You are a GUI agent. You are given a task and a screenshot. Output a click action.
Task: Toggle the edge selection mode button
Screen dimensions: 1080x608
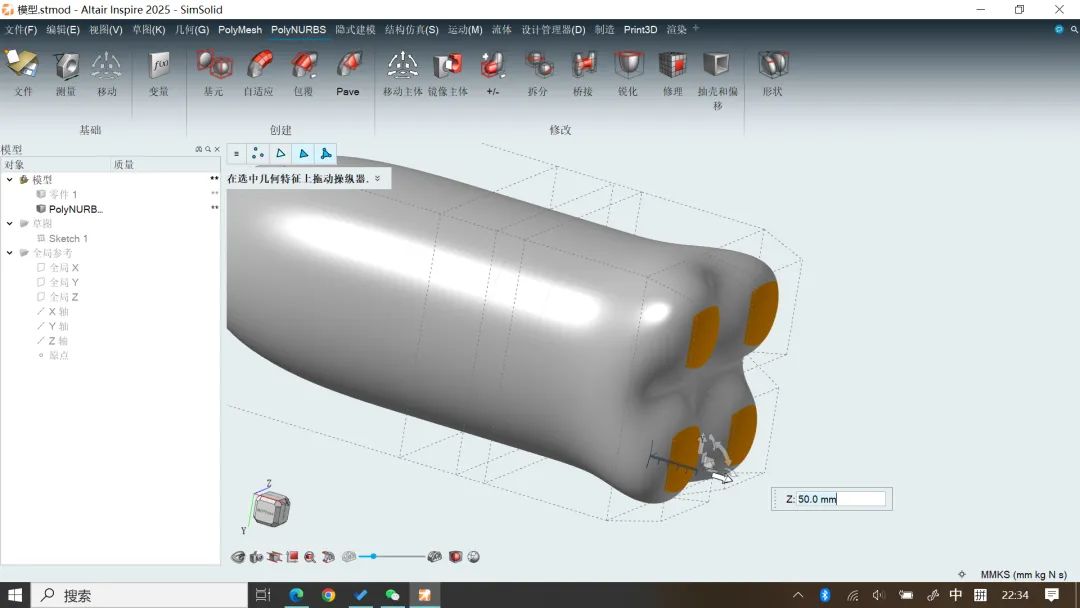point(281,154)
